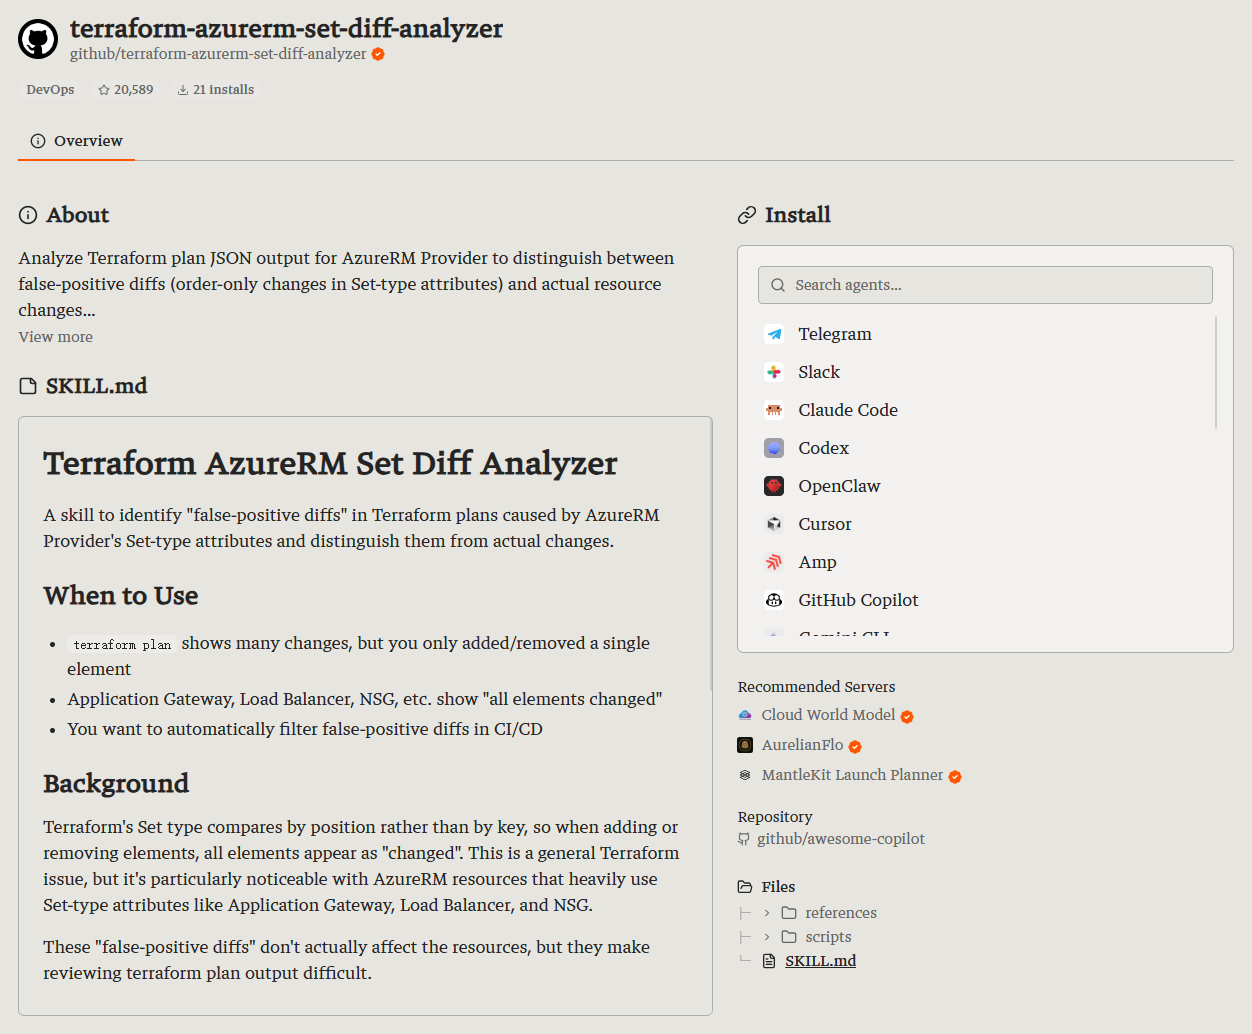This screenshot has width=1252, height=1034.
Task: Click the Telegram agent icon
Action: click(x=774, y=334)
